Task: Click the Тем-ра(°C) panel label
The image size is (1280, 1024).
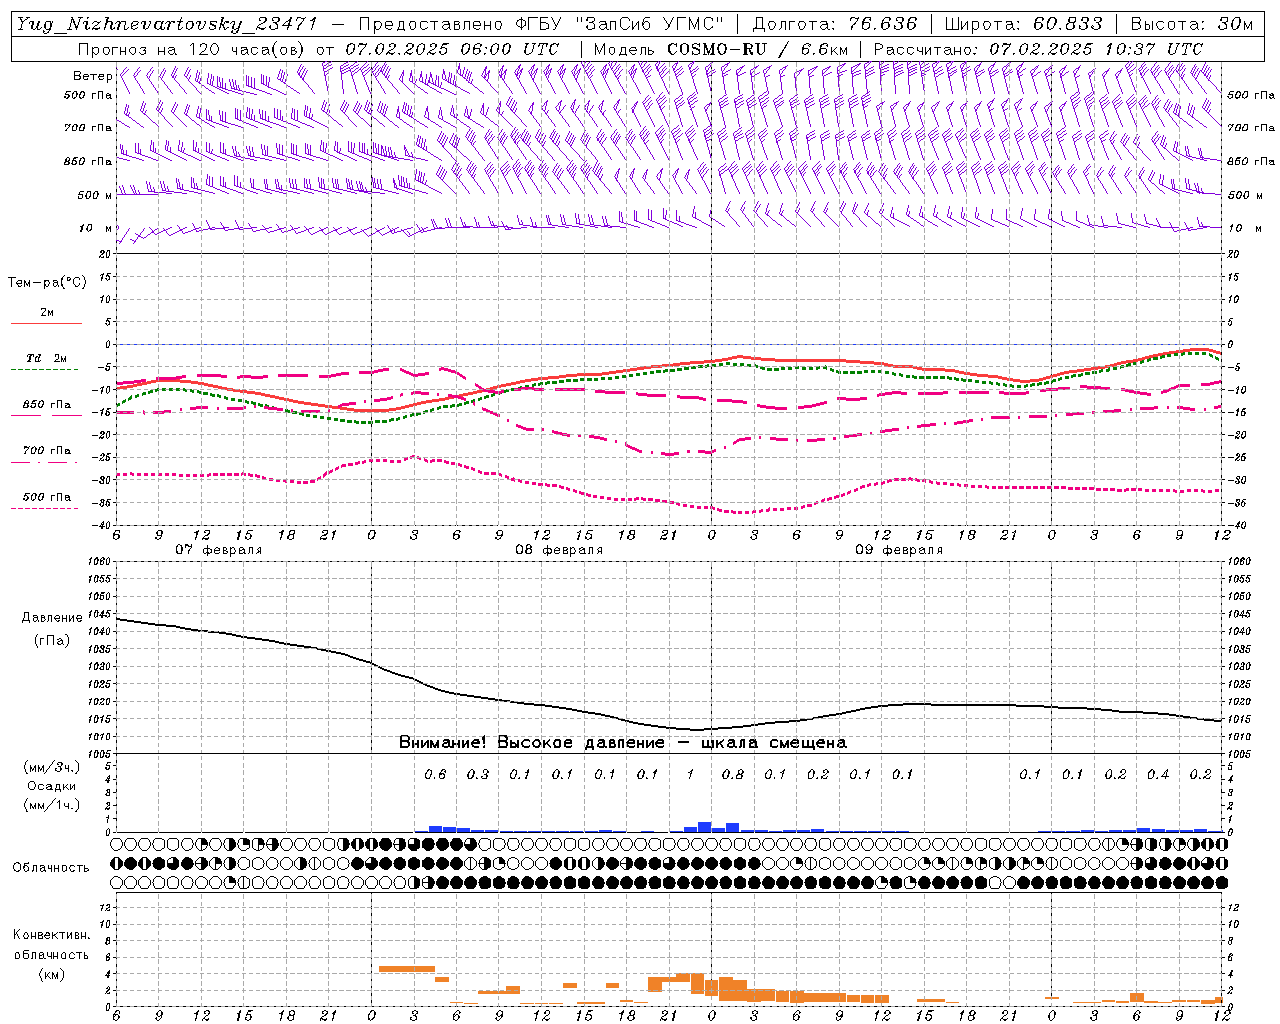Action: point(47,283)
